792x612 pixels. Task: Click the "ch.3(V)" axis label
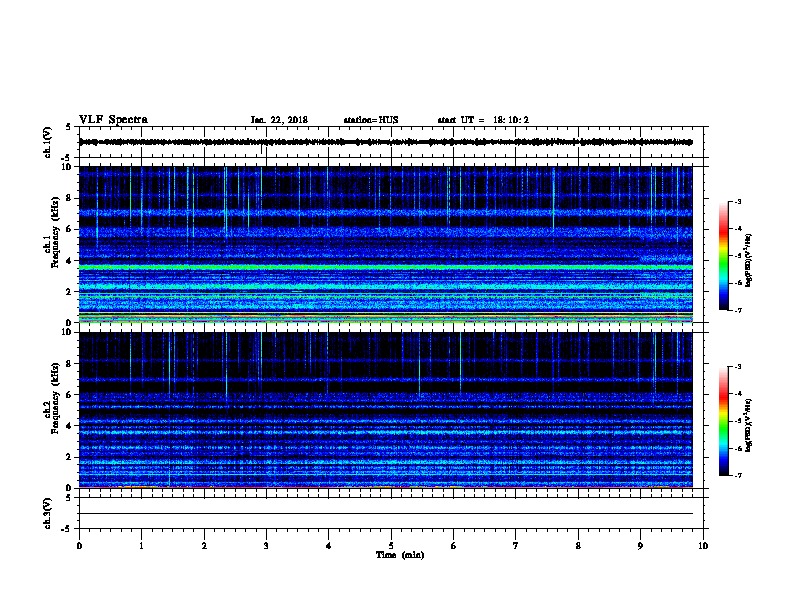[x=47, y=513]
